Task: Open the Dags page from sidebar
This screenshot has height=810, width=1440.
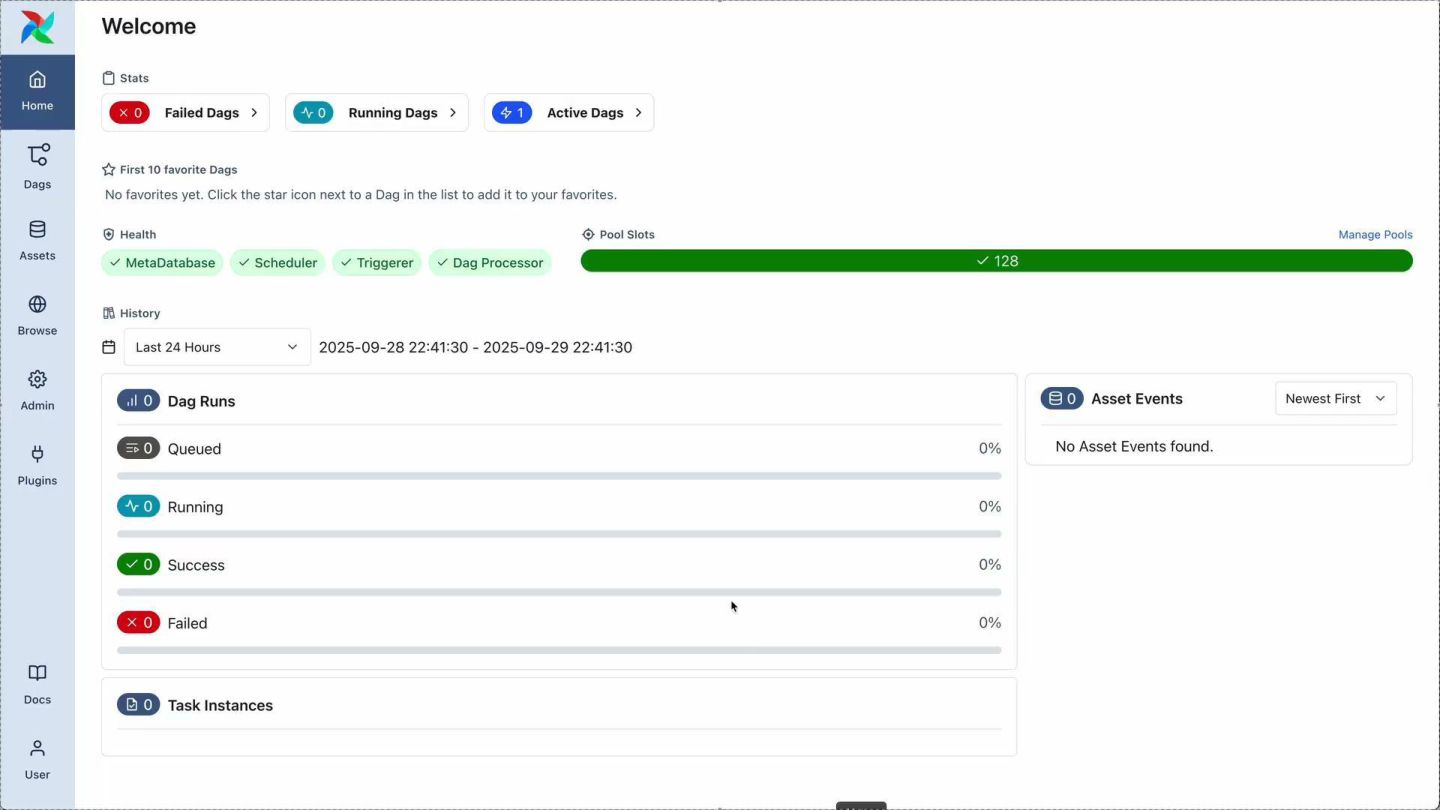Action: pos(37,167)
